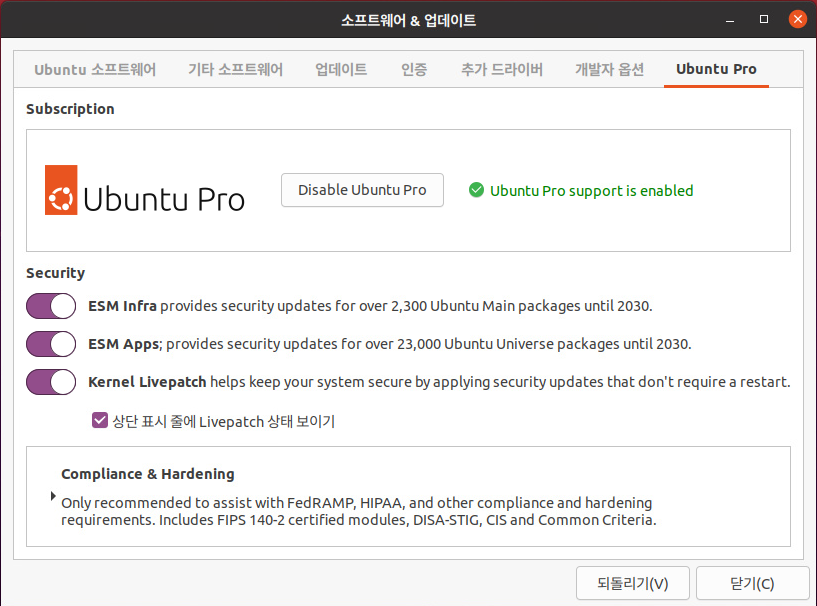
Task: Click the Security heading
Action: (x=55, y=273)
